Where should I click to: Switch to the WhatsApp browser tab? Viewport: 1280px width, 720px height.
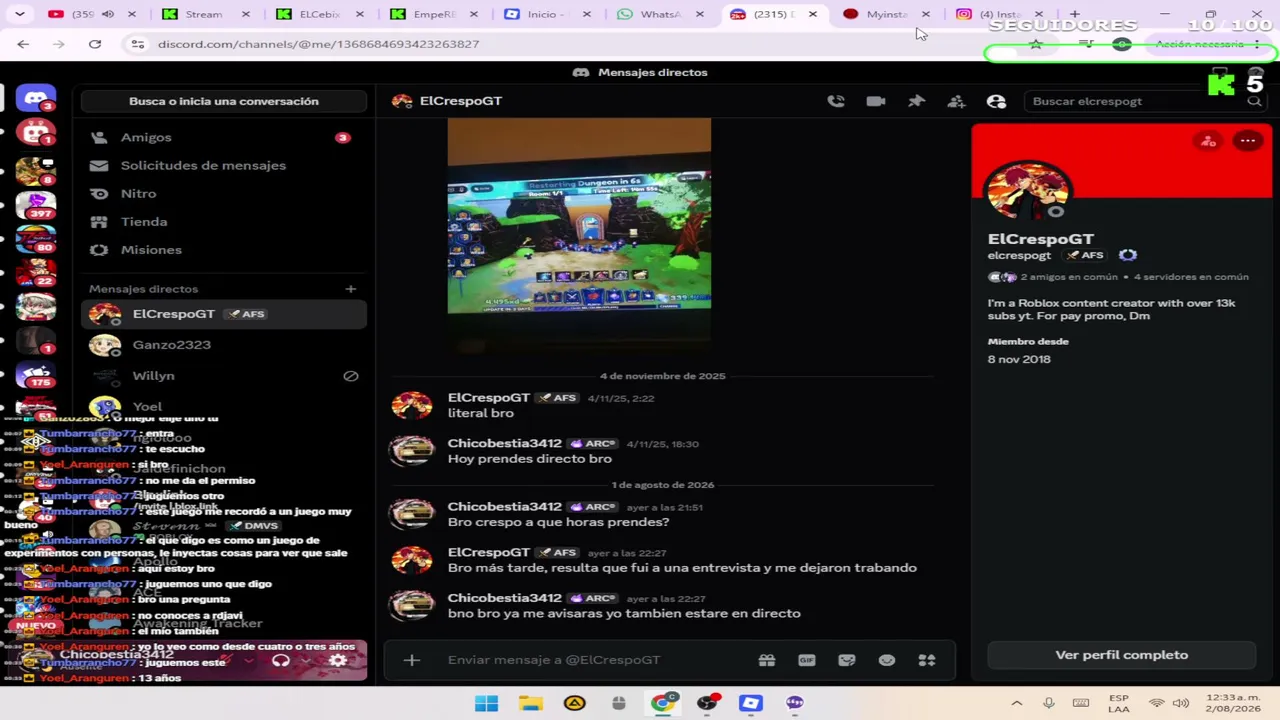(660, 14)
